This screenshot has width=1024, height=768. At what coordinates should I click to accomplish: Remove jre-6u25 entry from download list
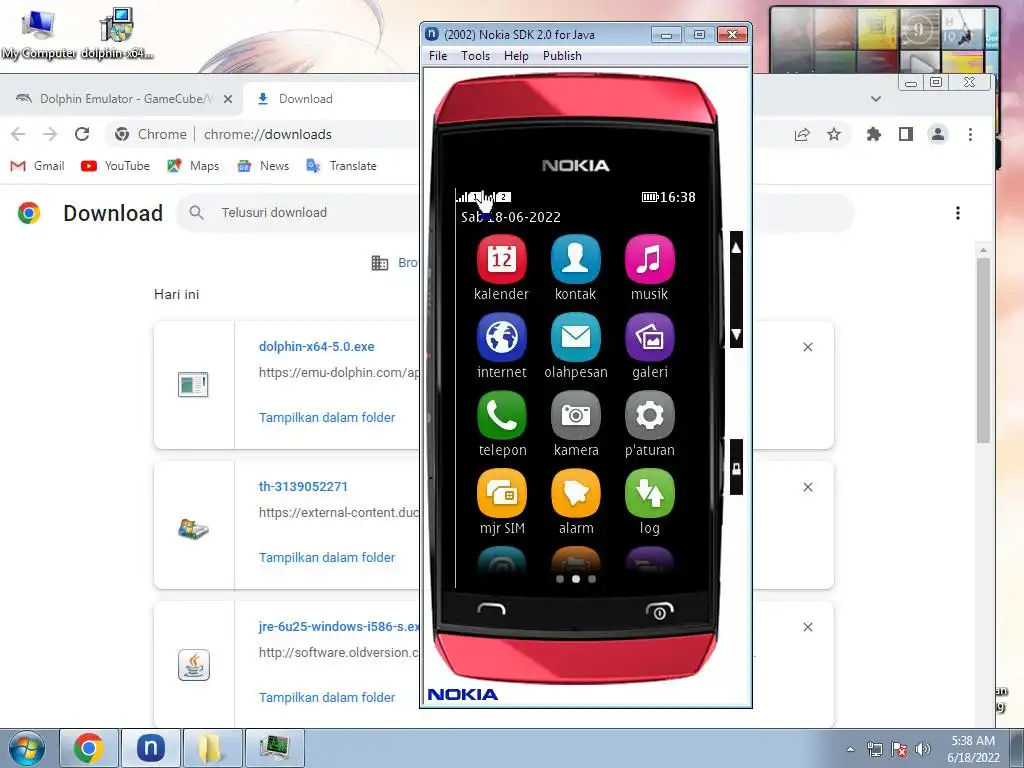[808, 627]
